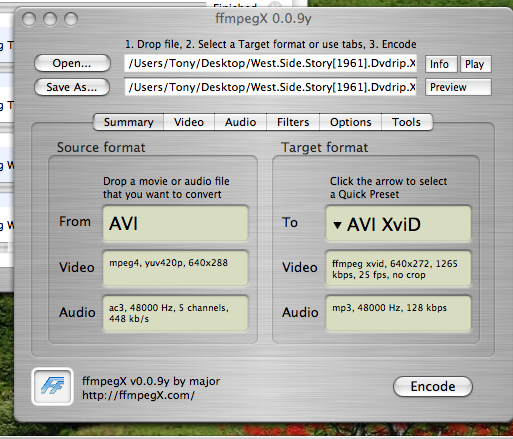Click the source audio ac3 info box
The height and width of the screenshot is (439, 513).
175,313
